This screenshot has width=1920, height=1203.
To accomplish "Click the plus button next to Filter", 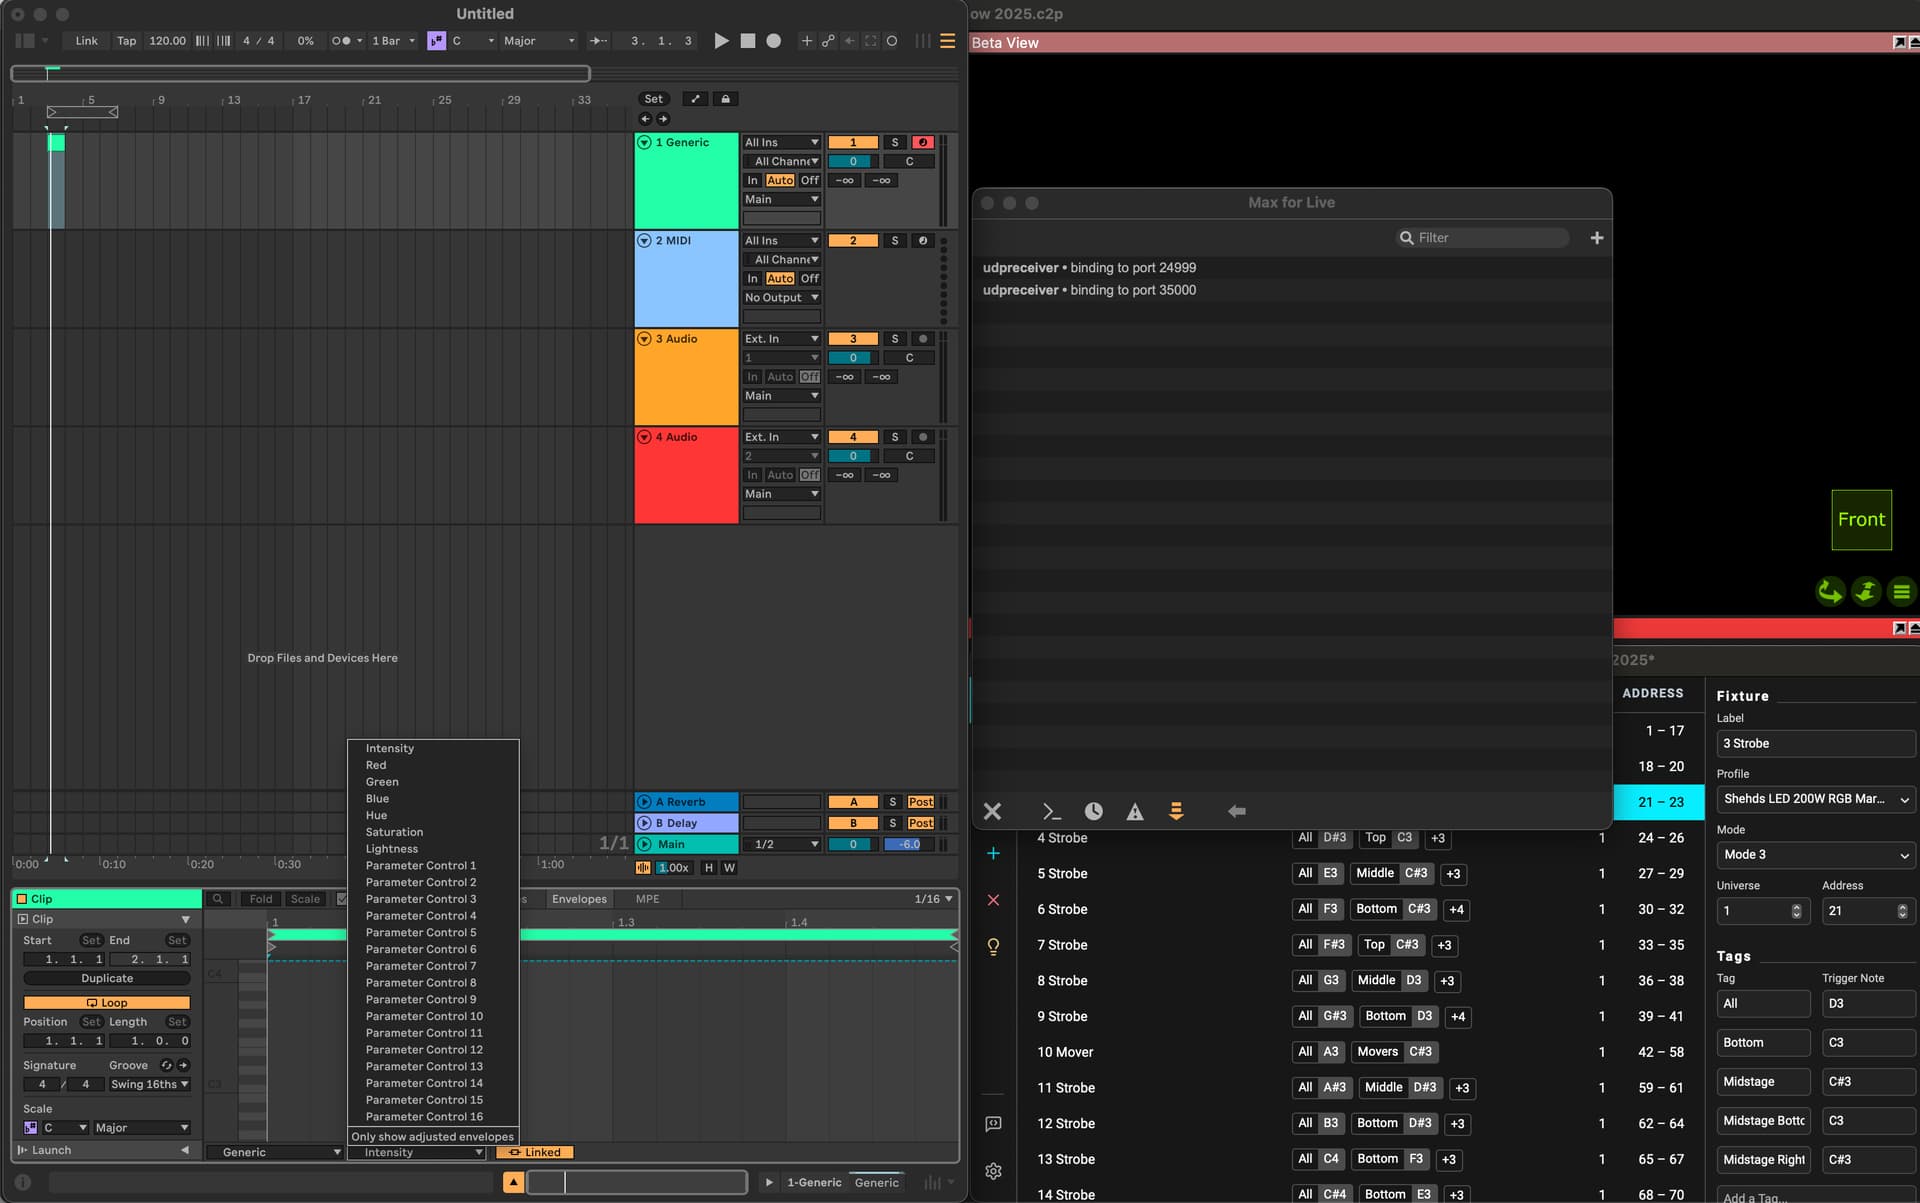I will [1597, 238].
